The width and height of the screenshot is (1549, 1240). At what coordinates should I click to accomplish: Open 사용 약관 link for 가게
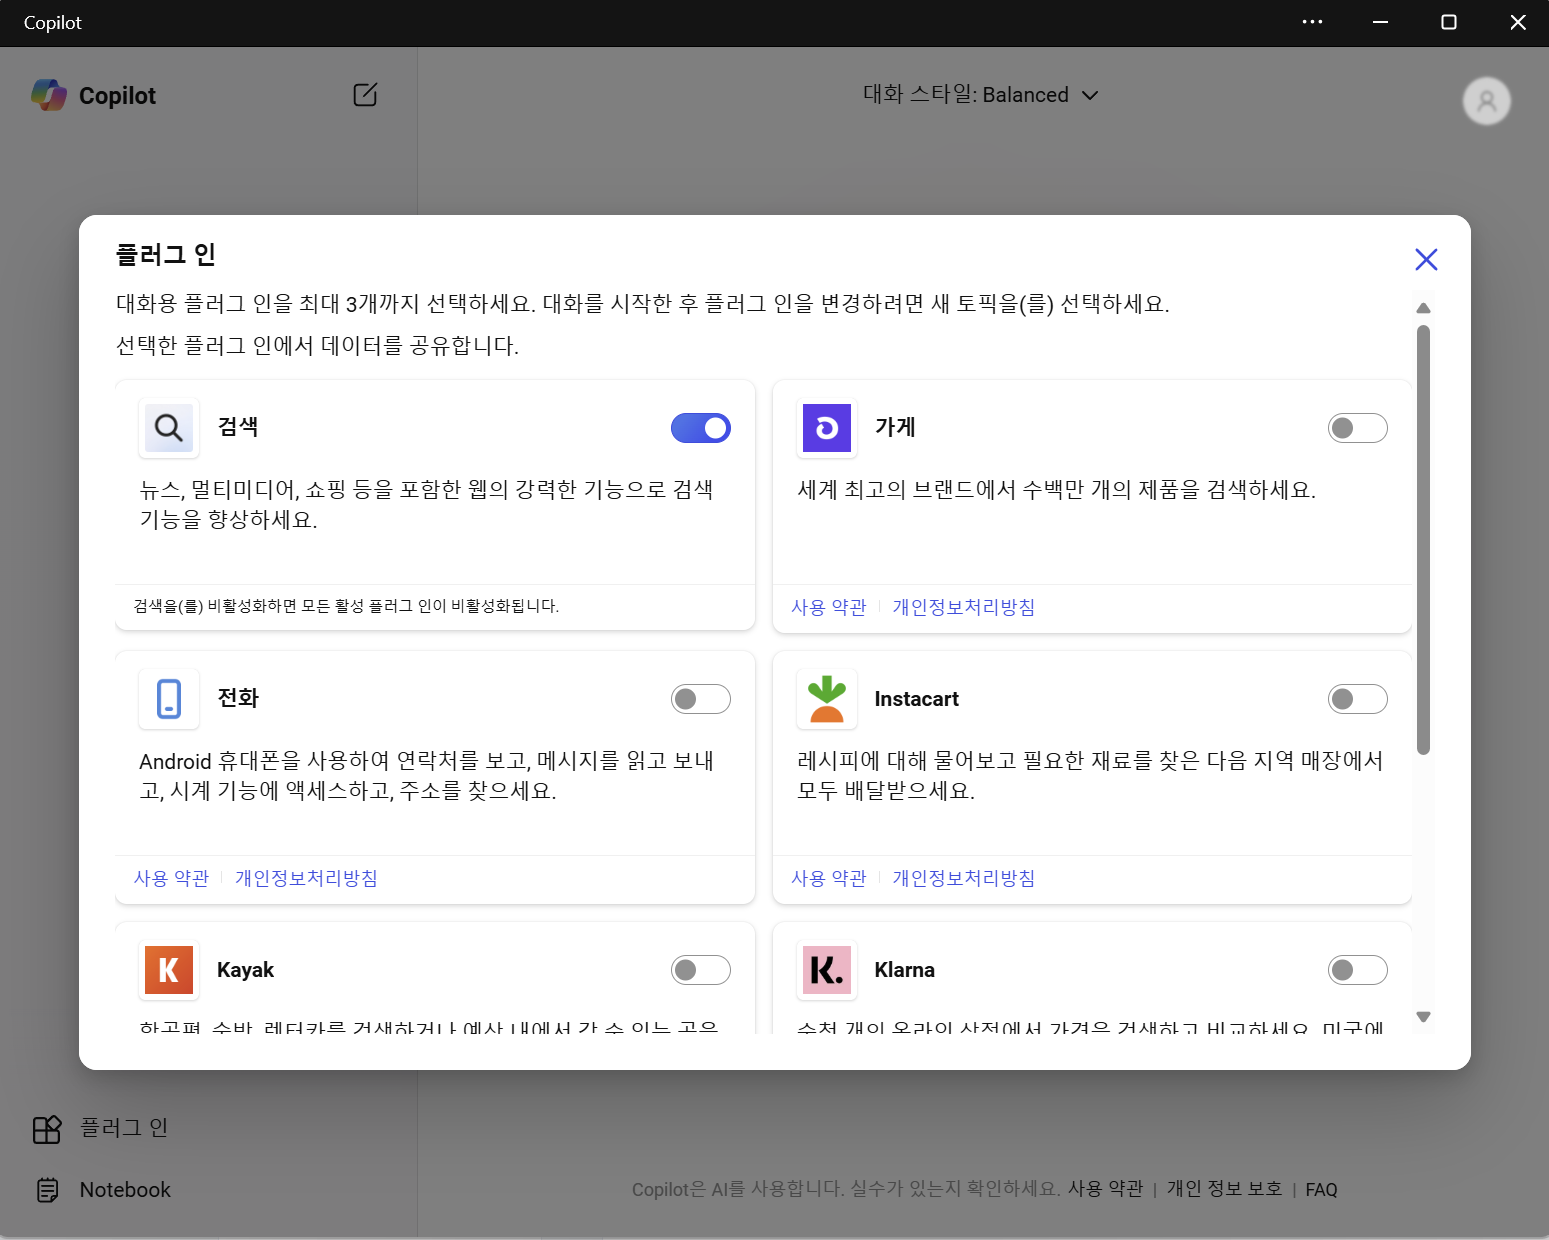click(829, 607)
